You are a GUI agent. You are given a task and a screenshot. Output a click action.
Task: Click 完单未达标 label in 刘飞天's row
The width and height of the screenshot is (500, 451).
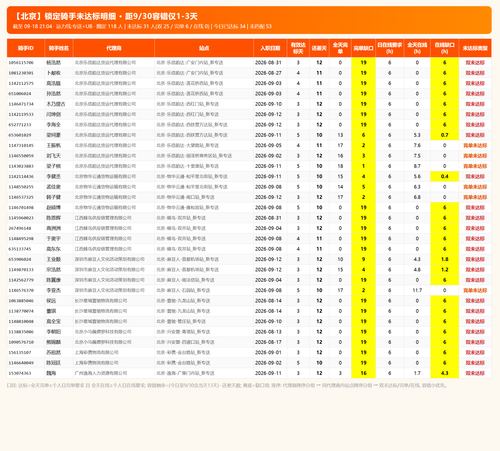[x=475, y=156]
